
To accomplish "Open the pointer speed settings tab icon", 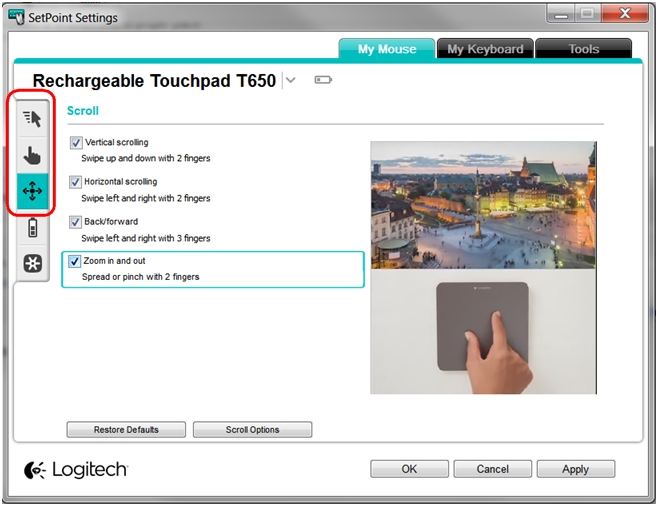I will click(x=32, y=119).
